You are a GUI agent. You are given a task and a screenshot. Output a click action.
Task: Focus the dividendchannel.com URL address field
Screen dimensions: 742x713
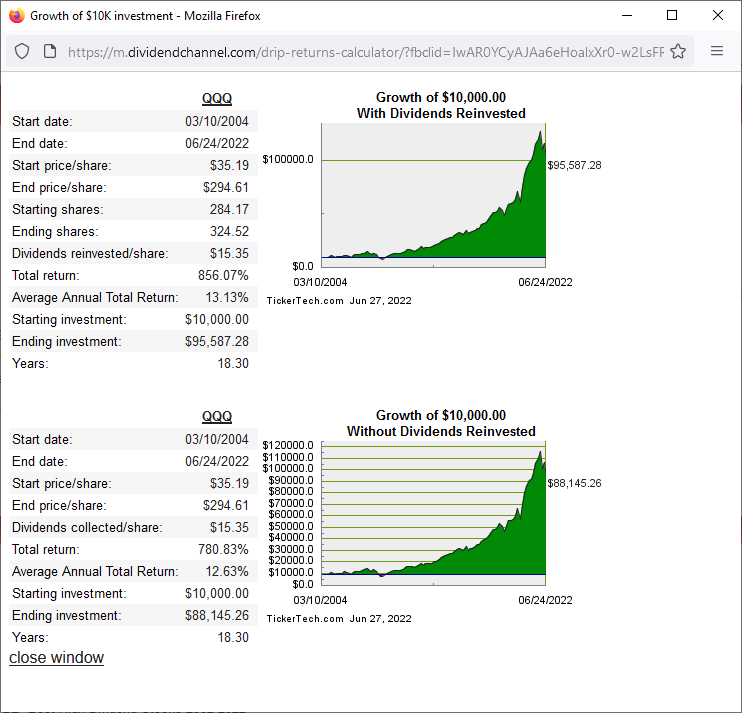[360, 51]
